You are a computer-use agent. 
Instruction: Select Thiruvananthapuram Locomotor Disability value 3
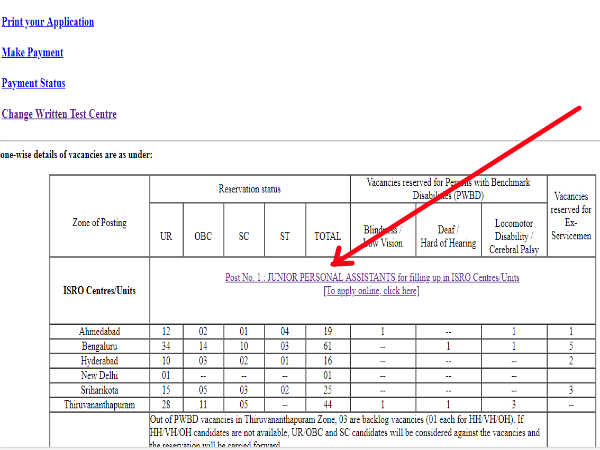[514, 405]
